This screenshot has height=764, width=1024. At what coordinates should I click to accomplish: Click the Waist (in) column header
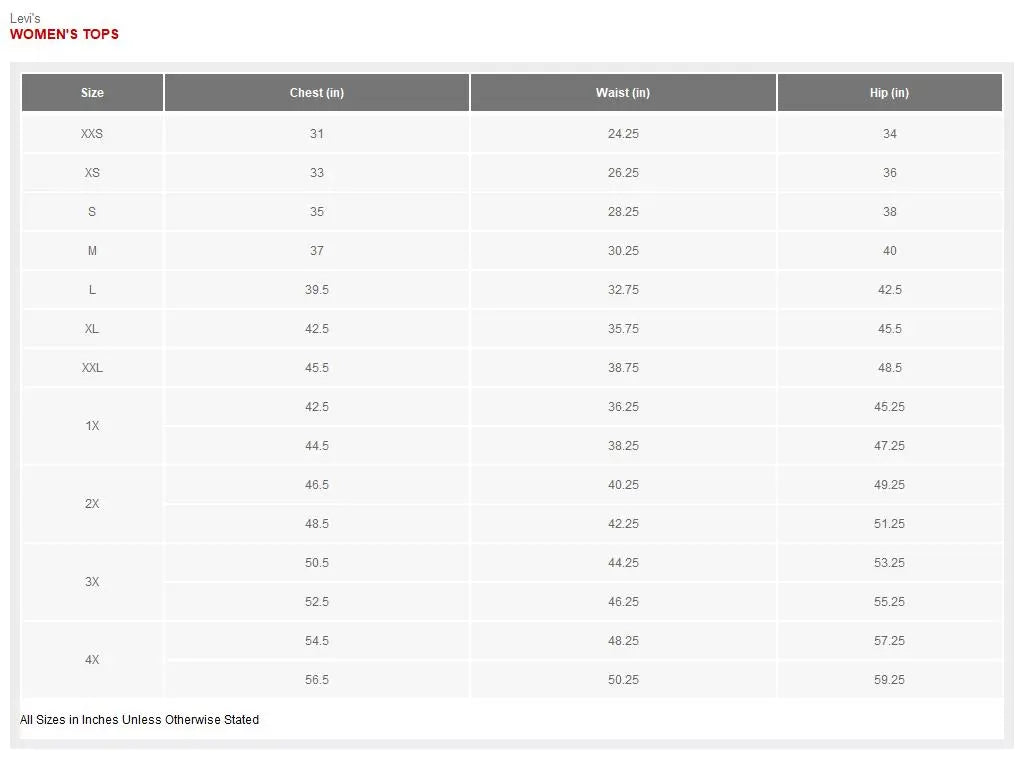[x=623, y=93]
